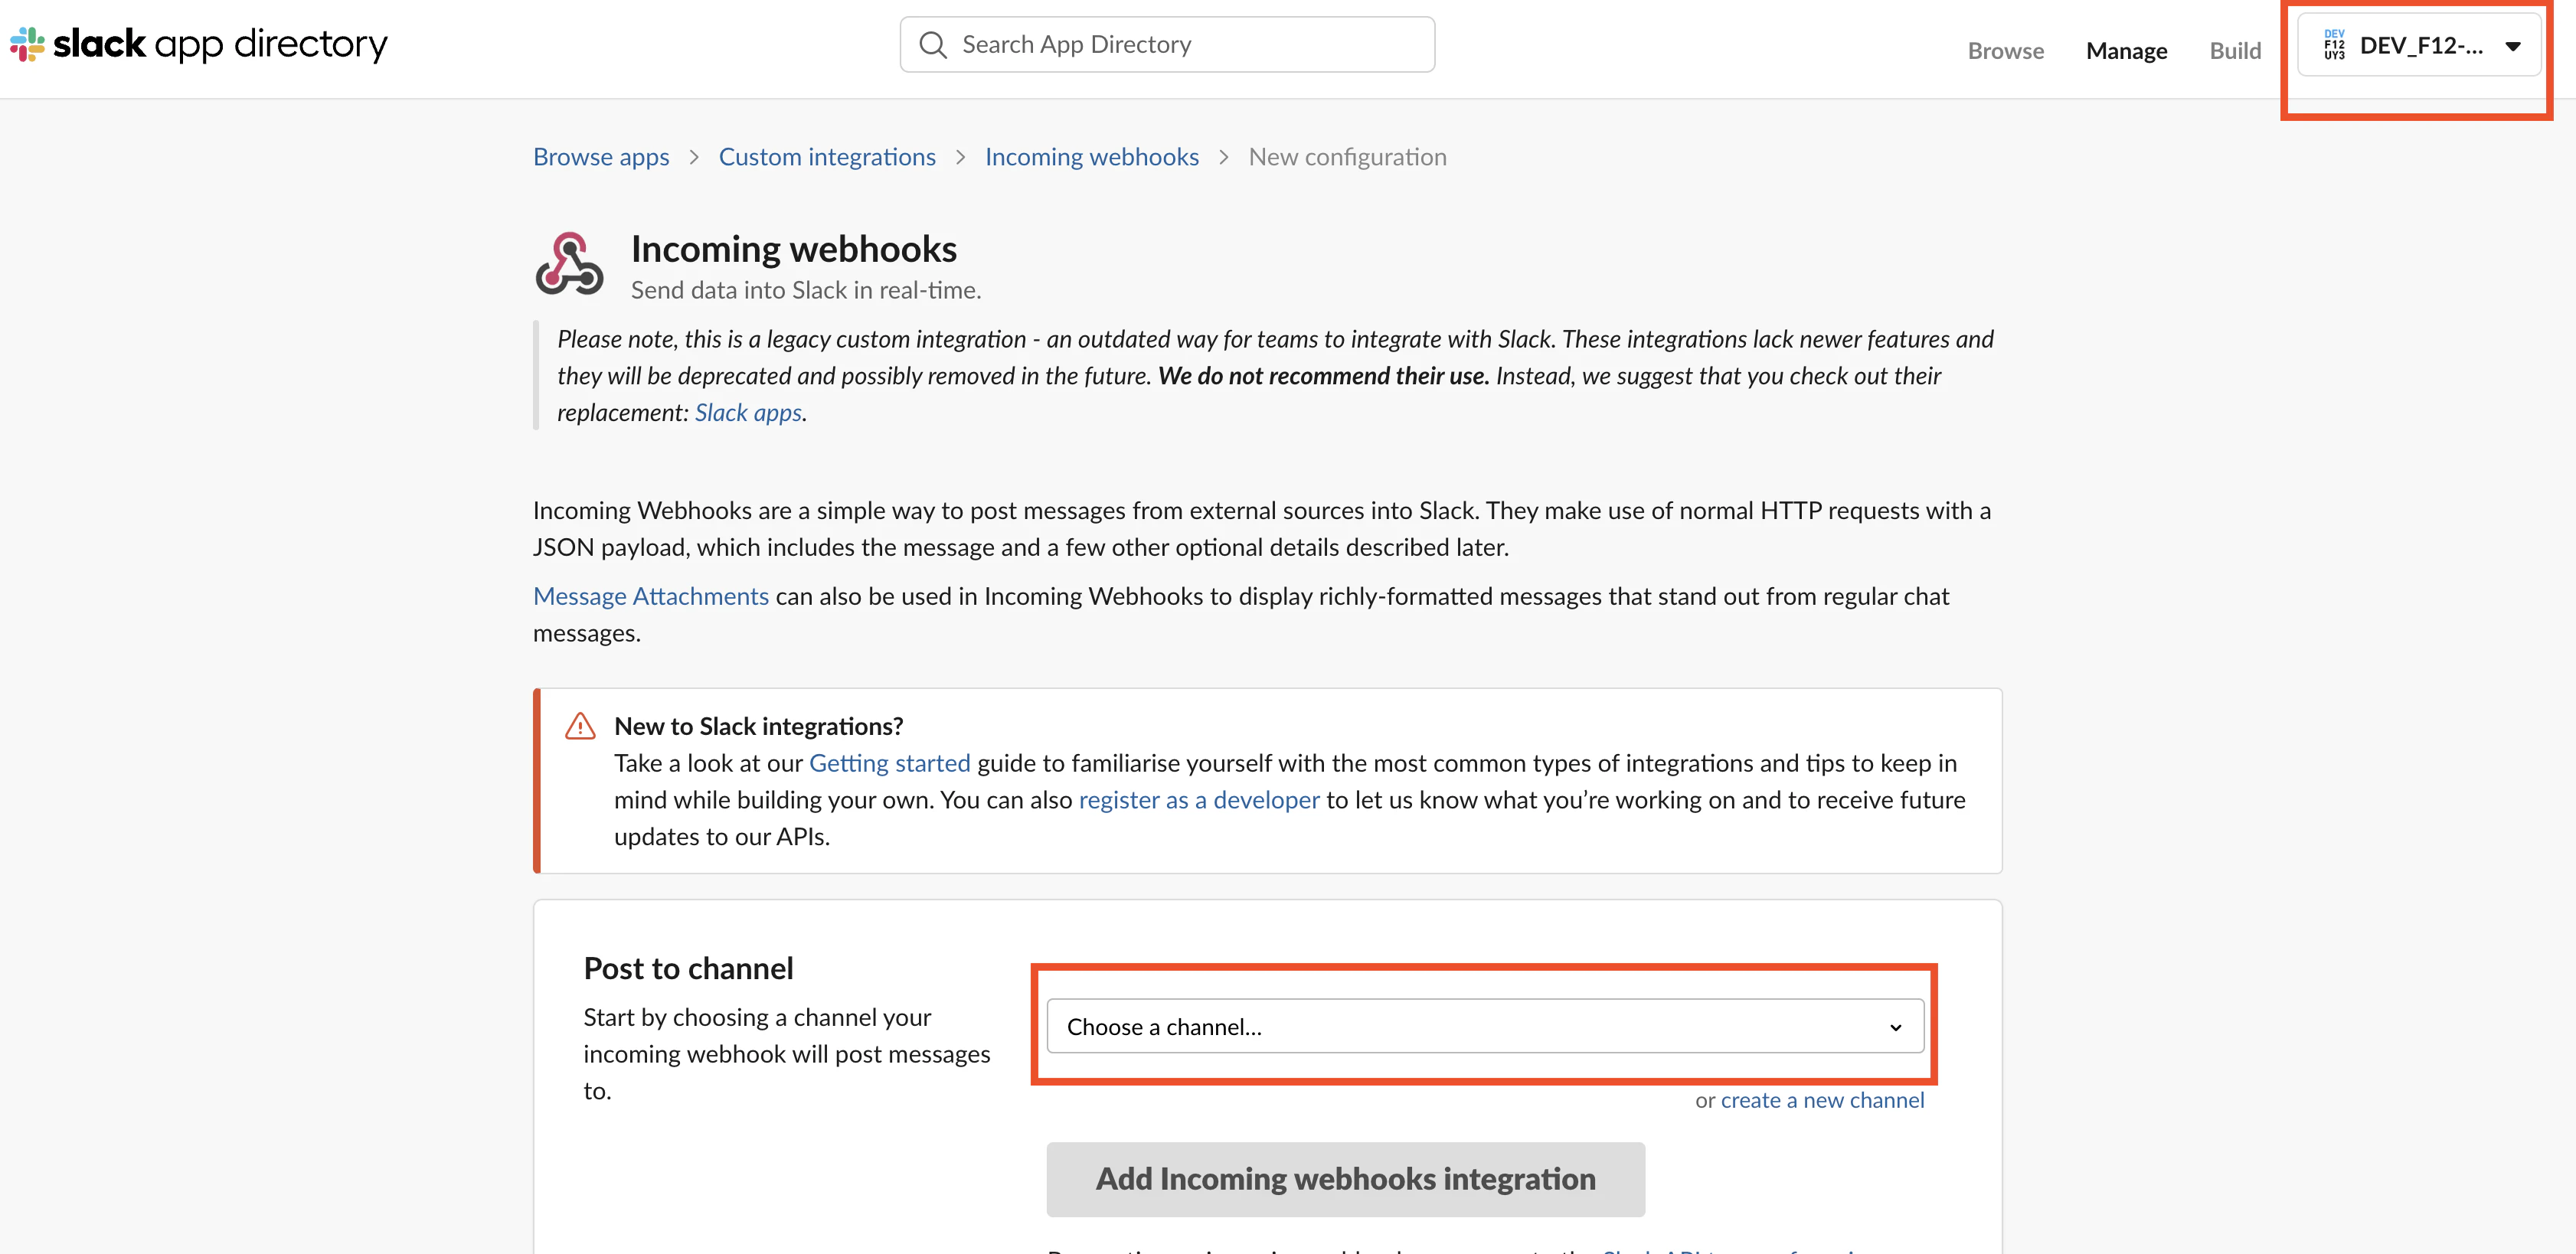Viewport: 2576px width, 1254px height.
Task: Click the warning triangle icon
Action: tap(580, 726)
